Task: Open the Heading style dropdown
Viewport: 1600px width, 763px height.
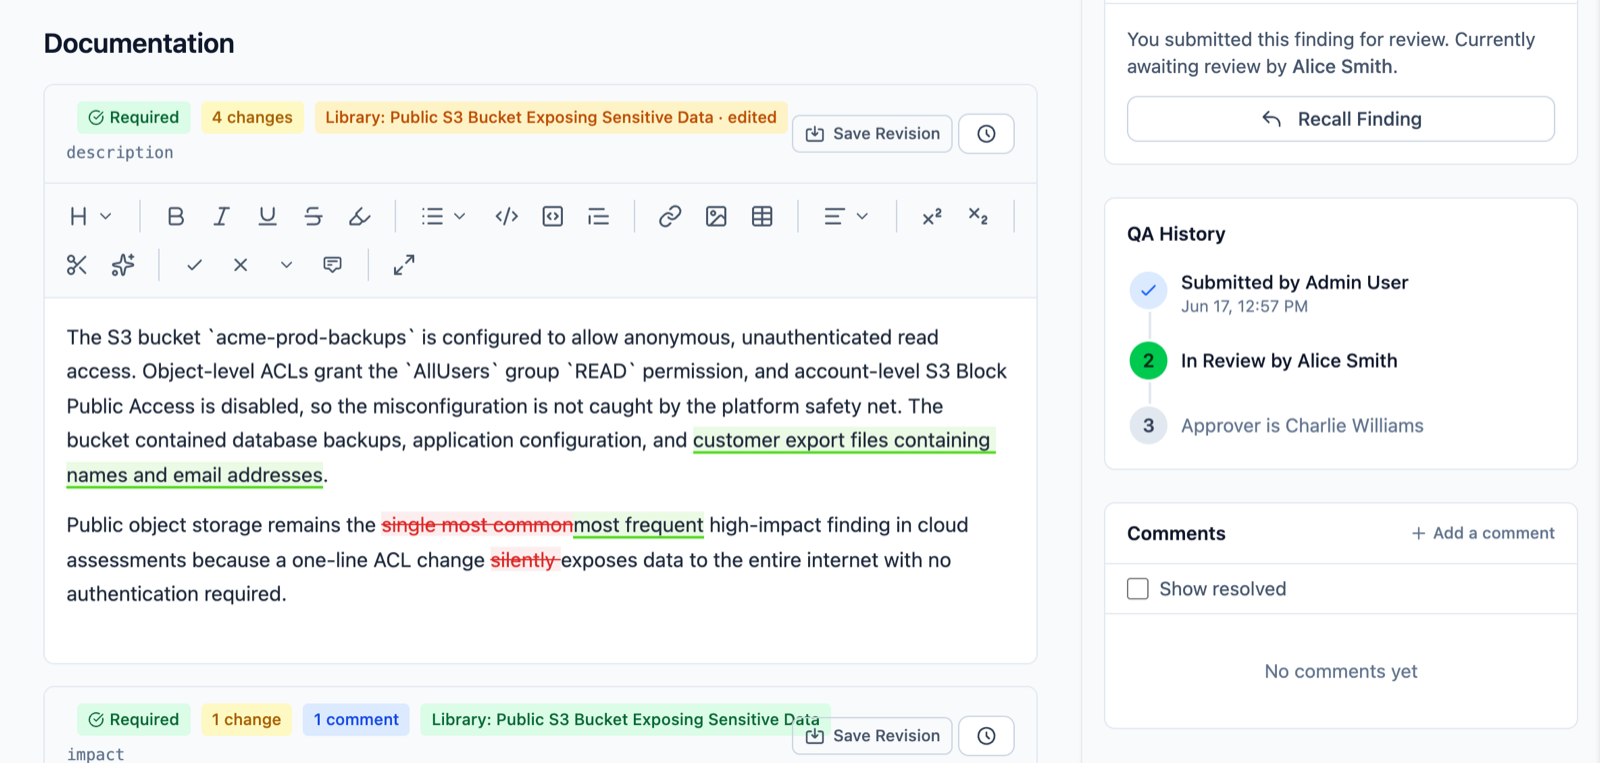Action: [90, 216]
